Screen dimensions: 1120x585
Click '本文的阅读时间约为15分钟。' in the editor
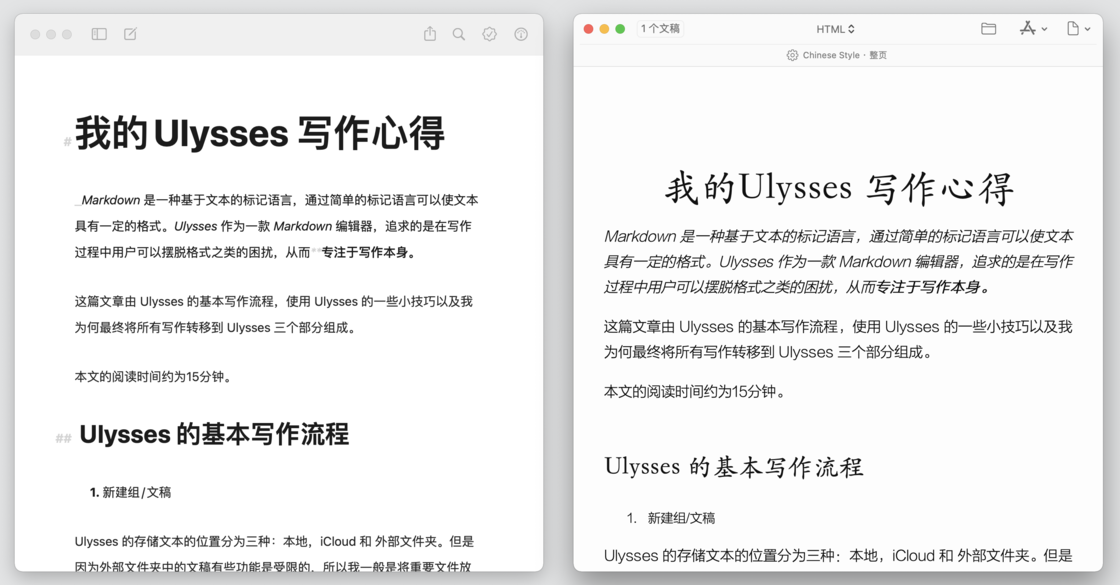pyautogui.click(x=153, y=377)
